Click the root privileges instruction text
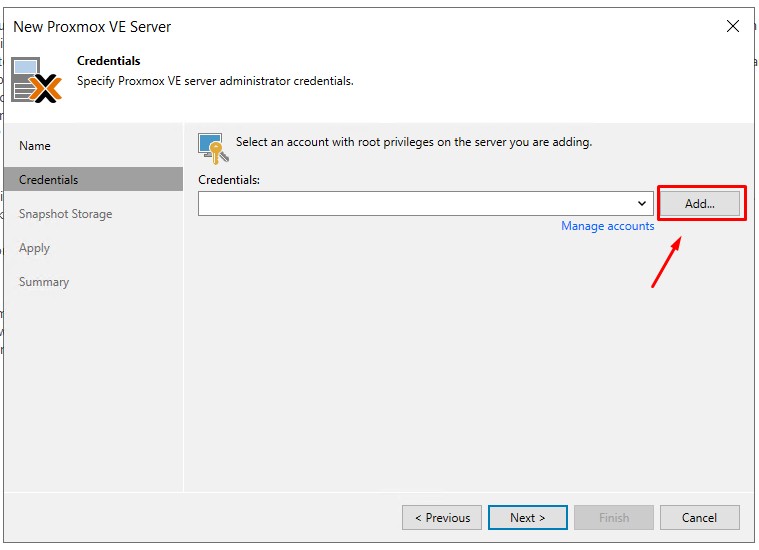 point(413,142)
